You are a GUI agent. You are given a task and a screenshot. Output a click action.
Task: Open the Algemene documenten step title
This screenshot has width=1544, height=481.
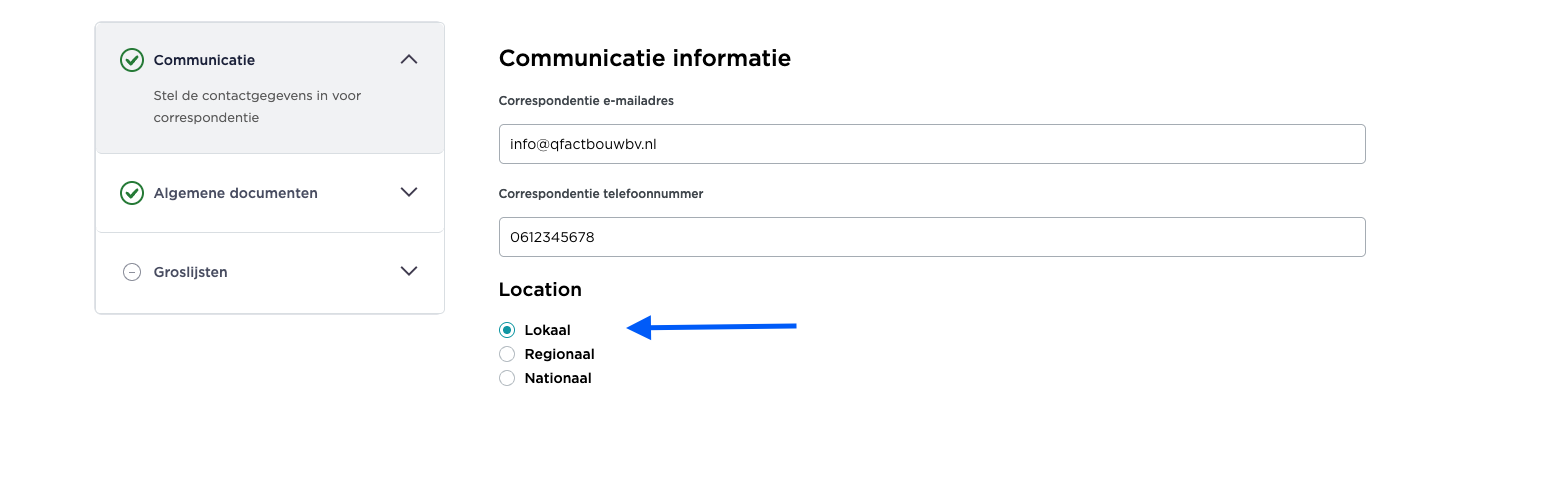[235, 193]
